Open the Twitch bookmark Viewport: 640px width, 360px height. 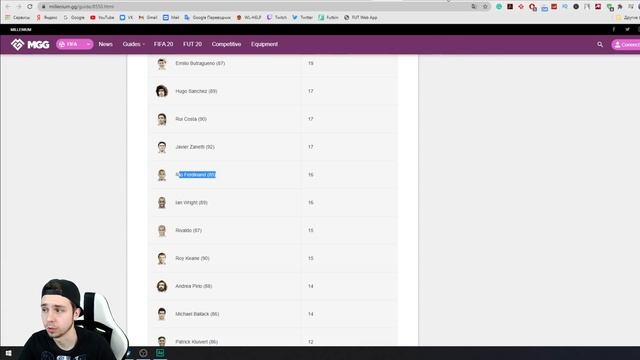277,18
